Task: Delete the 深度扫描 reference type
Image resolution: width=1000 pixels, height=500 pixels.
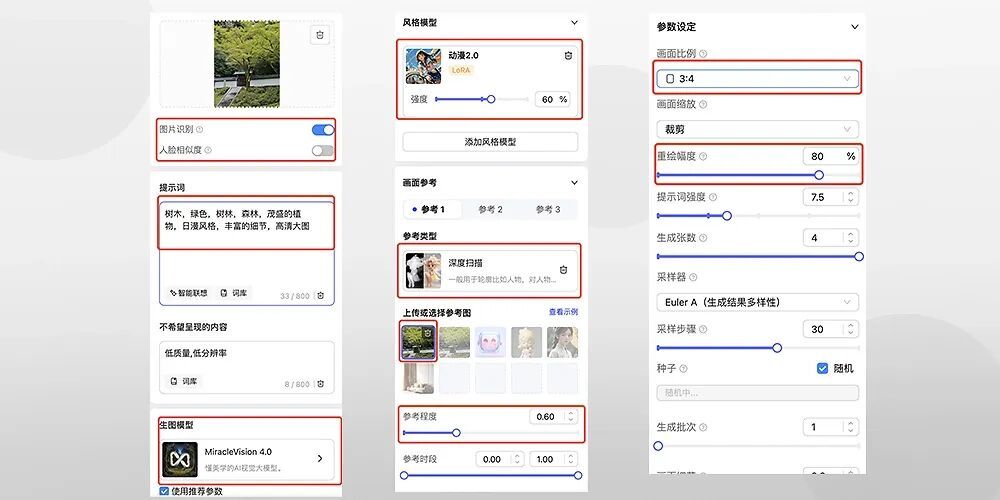Action: (563, 270)
